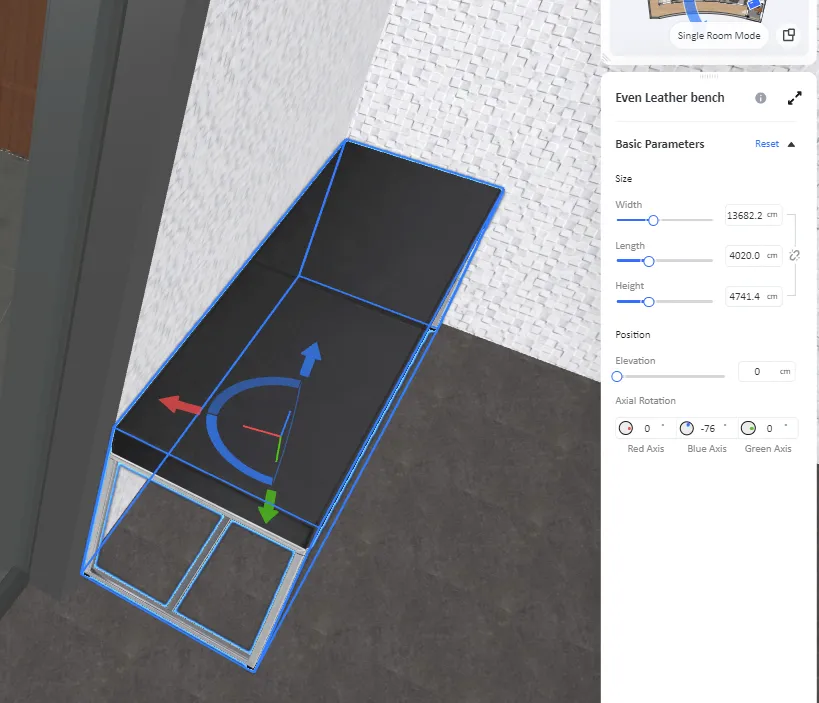Screen dimensions: 819x703
Task: Click the blue axis move arrow
Action: pos(311,355)
